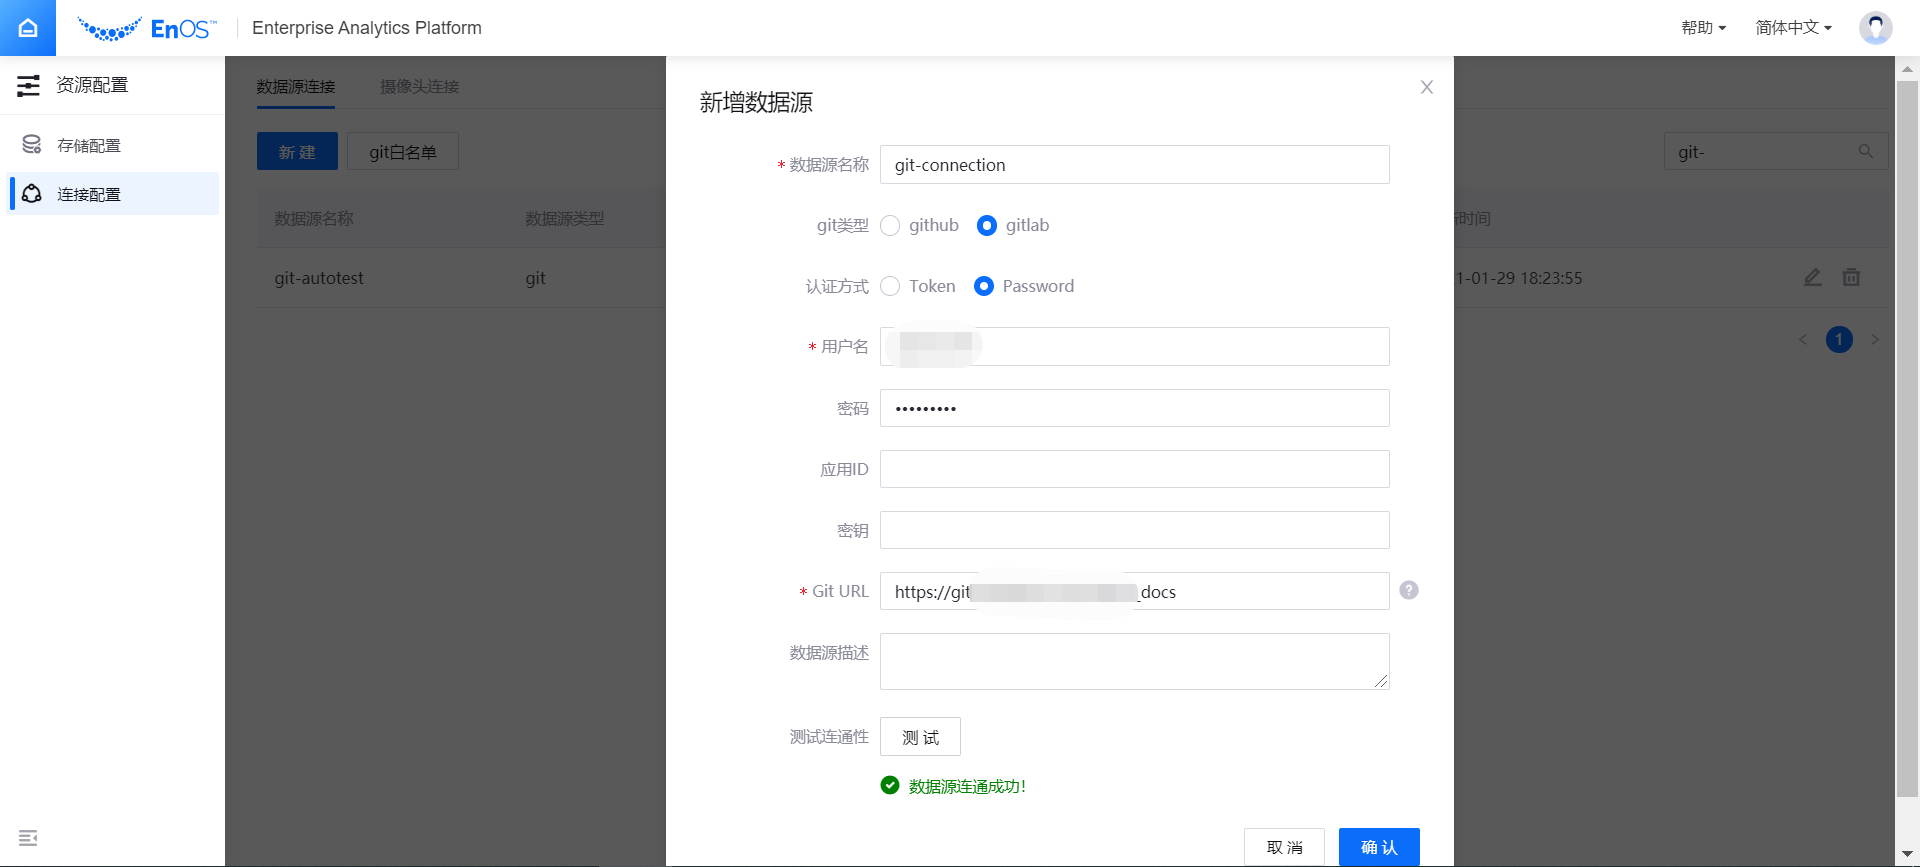The image size is (1920, 867).
Task: Click the Git URL help question icon
Action: pos(1409,590)
